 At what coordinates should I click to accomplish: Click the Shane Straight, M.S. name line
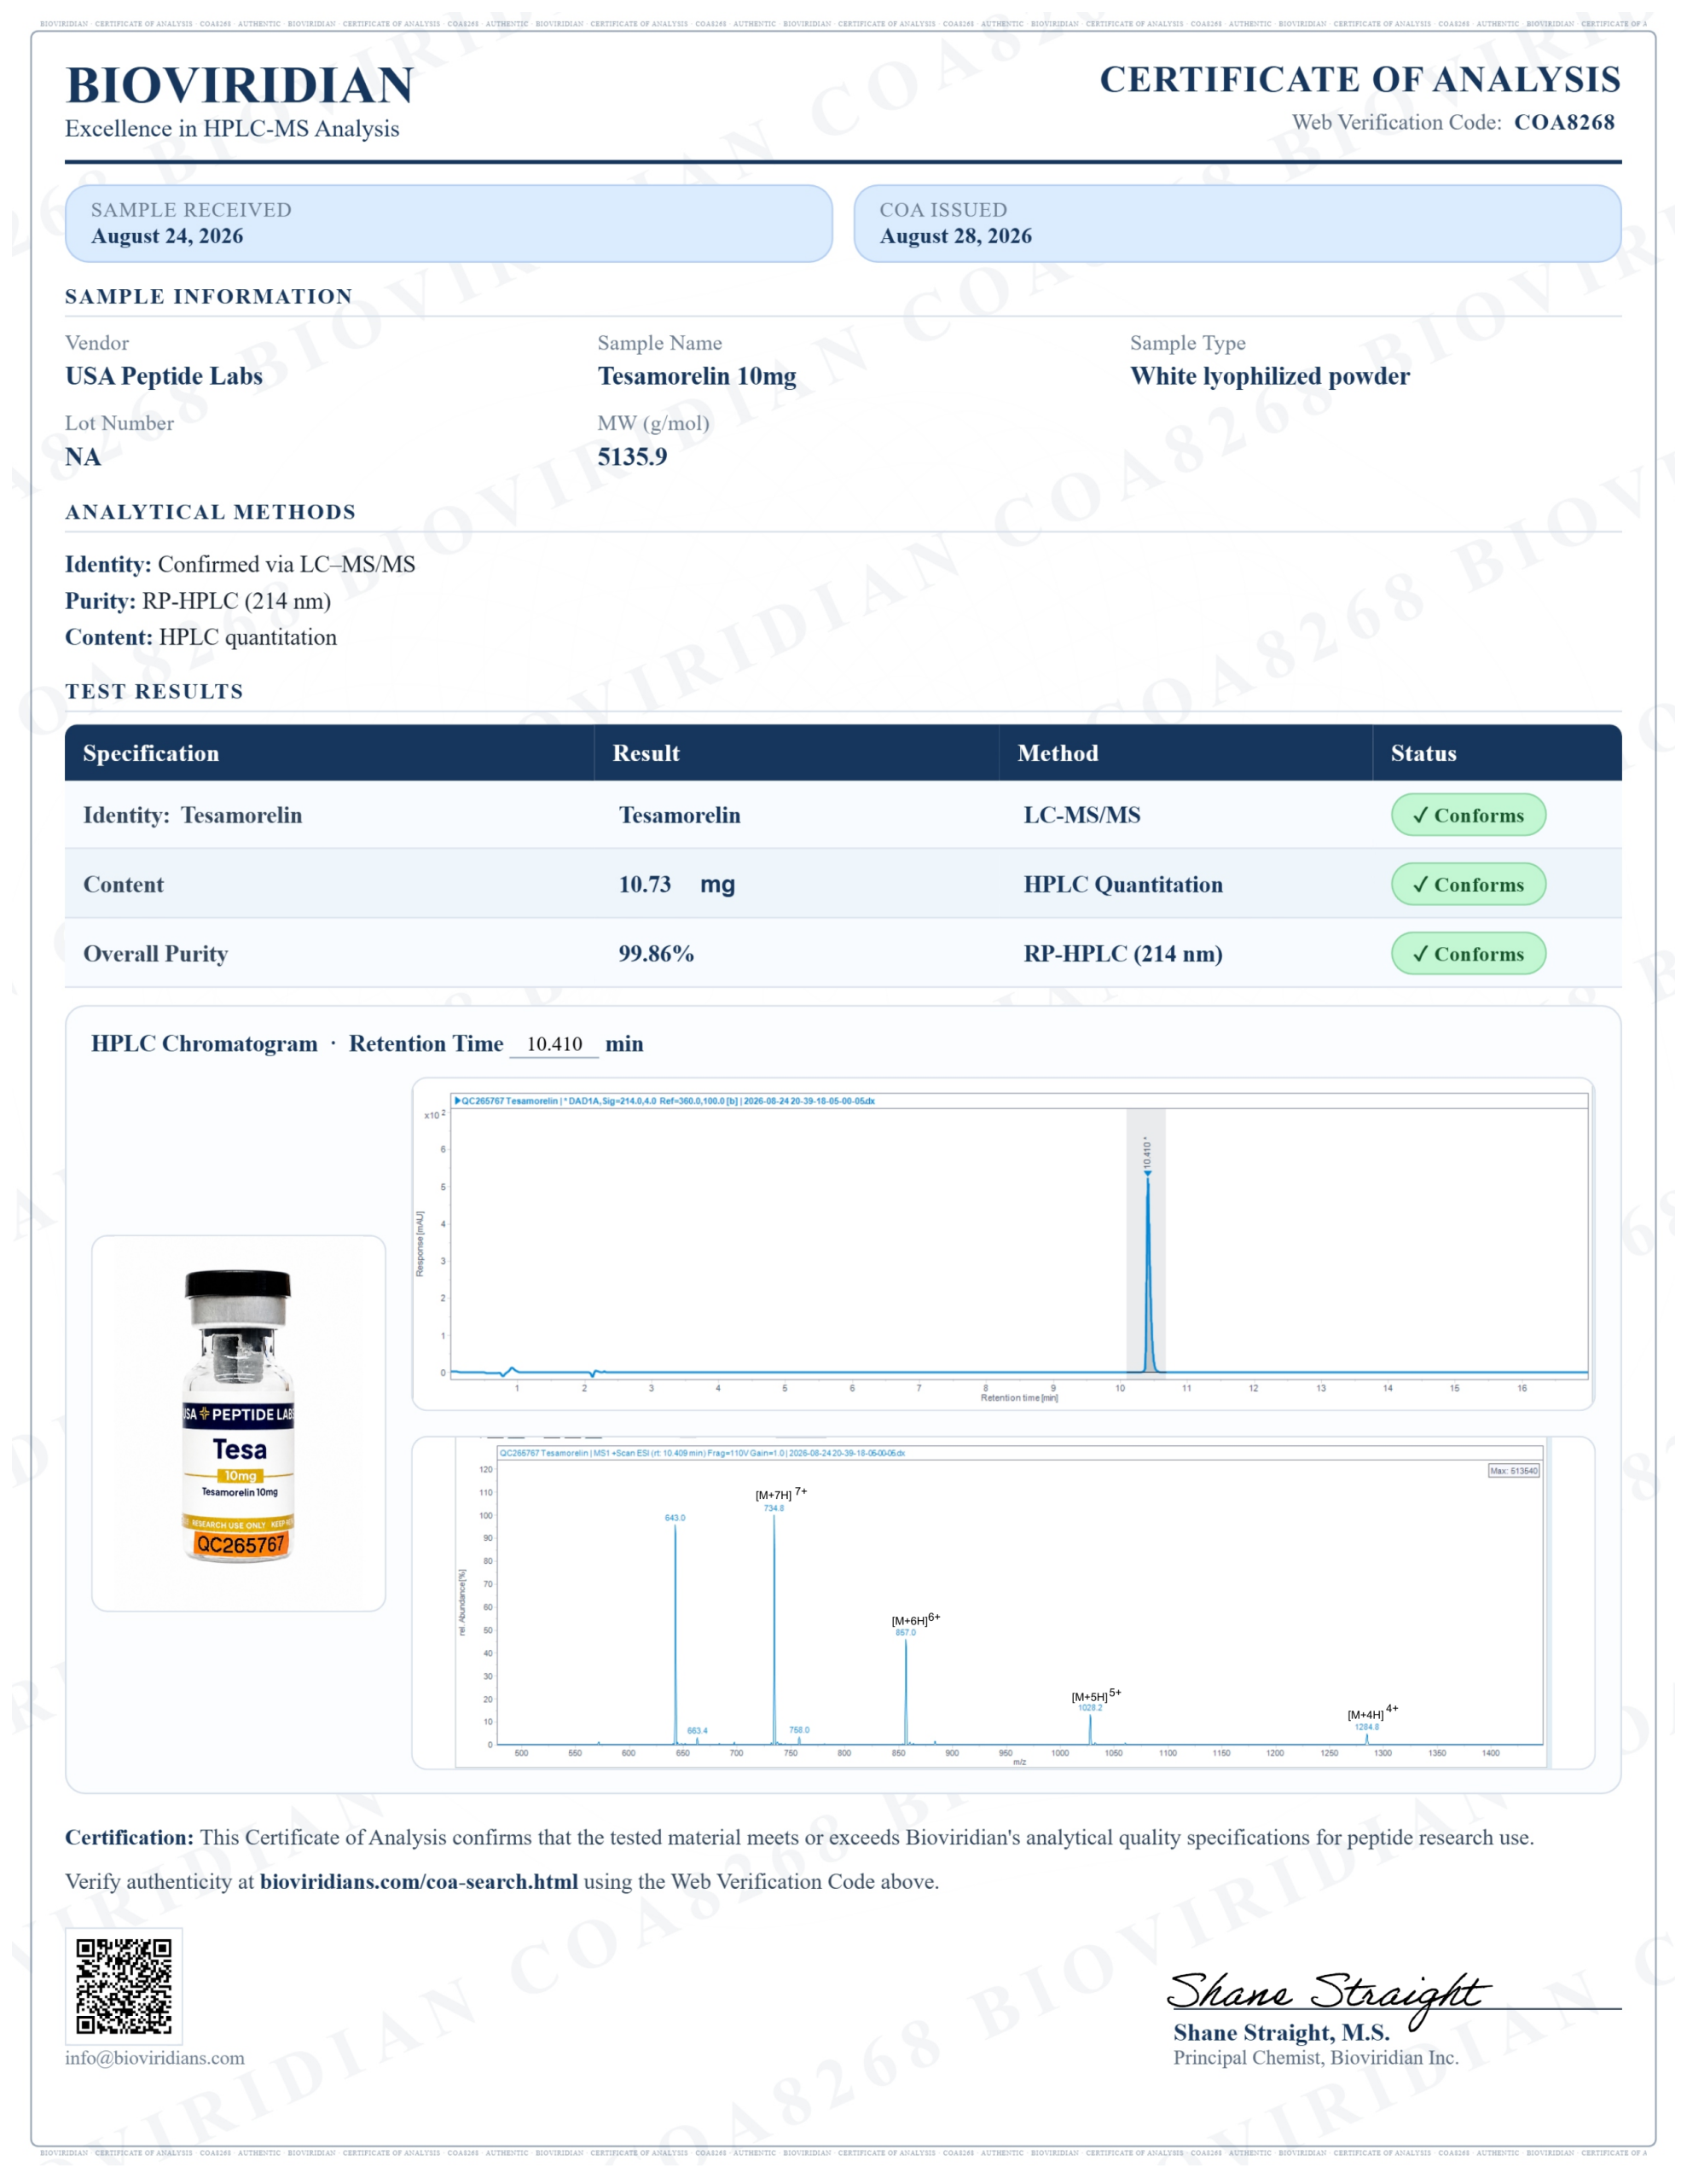pos(1281,2032)
